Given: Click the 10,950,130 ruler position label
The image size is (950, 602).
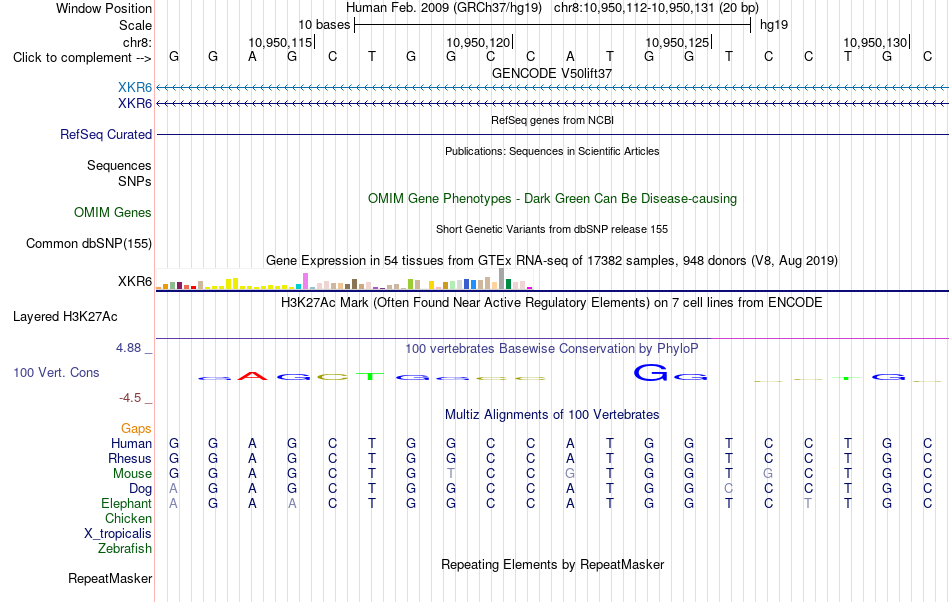Looking at the screenshot, I should tap(875, 42).
